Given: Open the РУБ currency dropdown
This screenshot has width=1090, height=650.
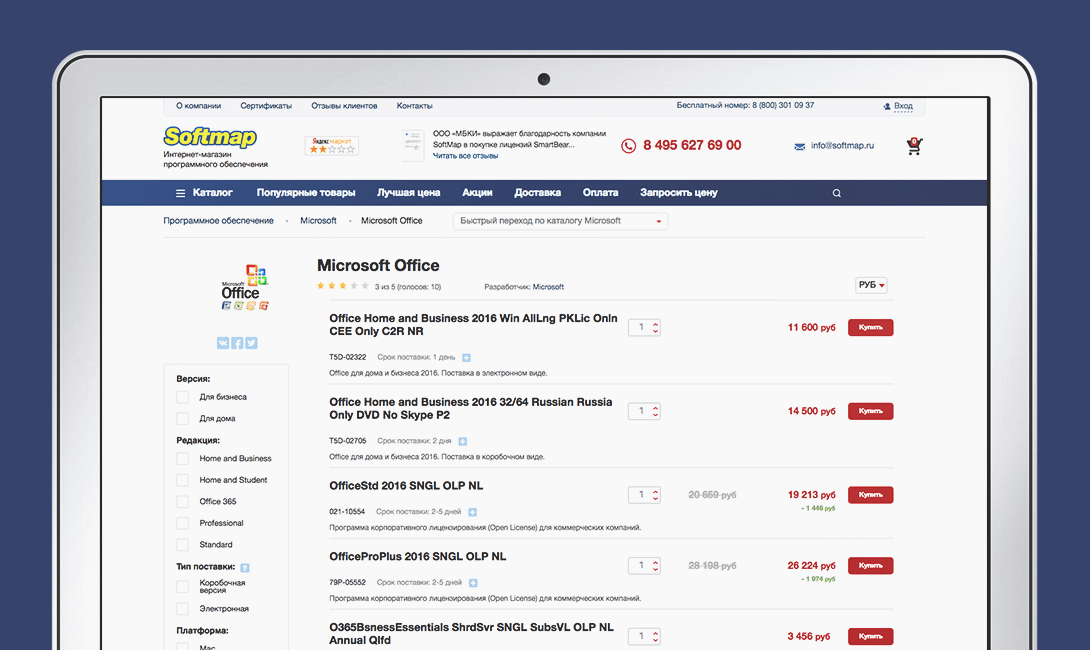Looking at the screenshot, I should [x=871, y=285].
